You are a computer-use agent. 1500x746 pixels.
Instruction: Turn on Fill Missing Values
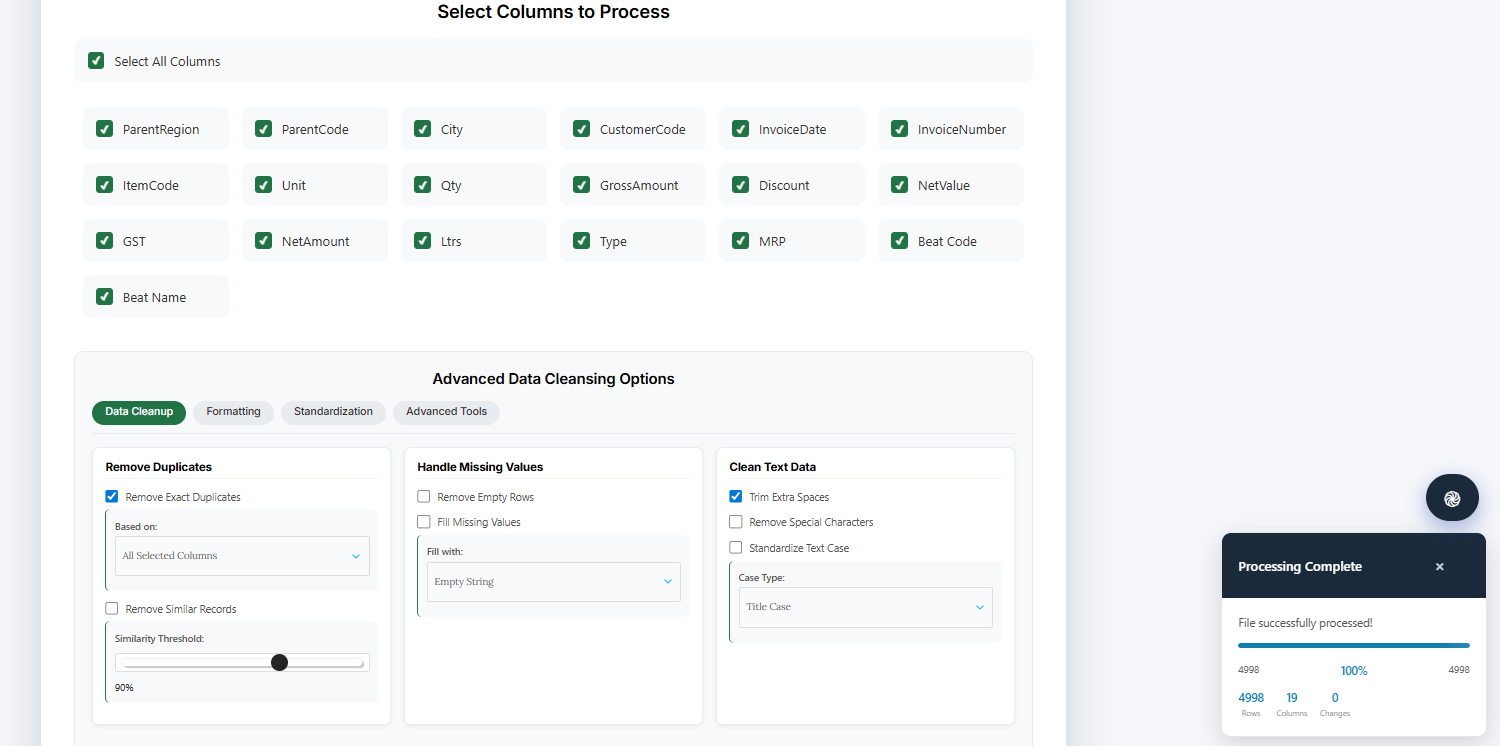[424, 522]
